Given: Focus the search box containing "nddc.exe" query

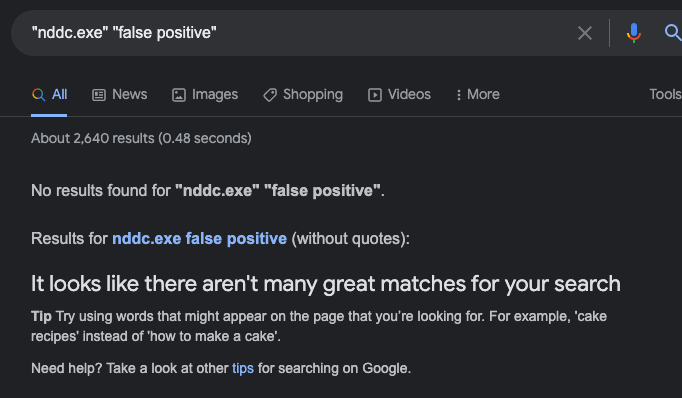Looking at the screenshot, I should coord(300,33).
